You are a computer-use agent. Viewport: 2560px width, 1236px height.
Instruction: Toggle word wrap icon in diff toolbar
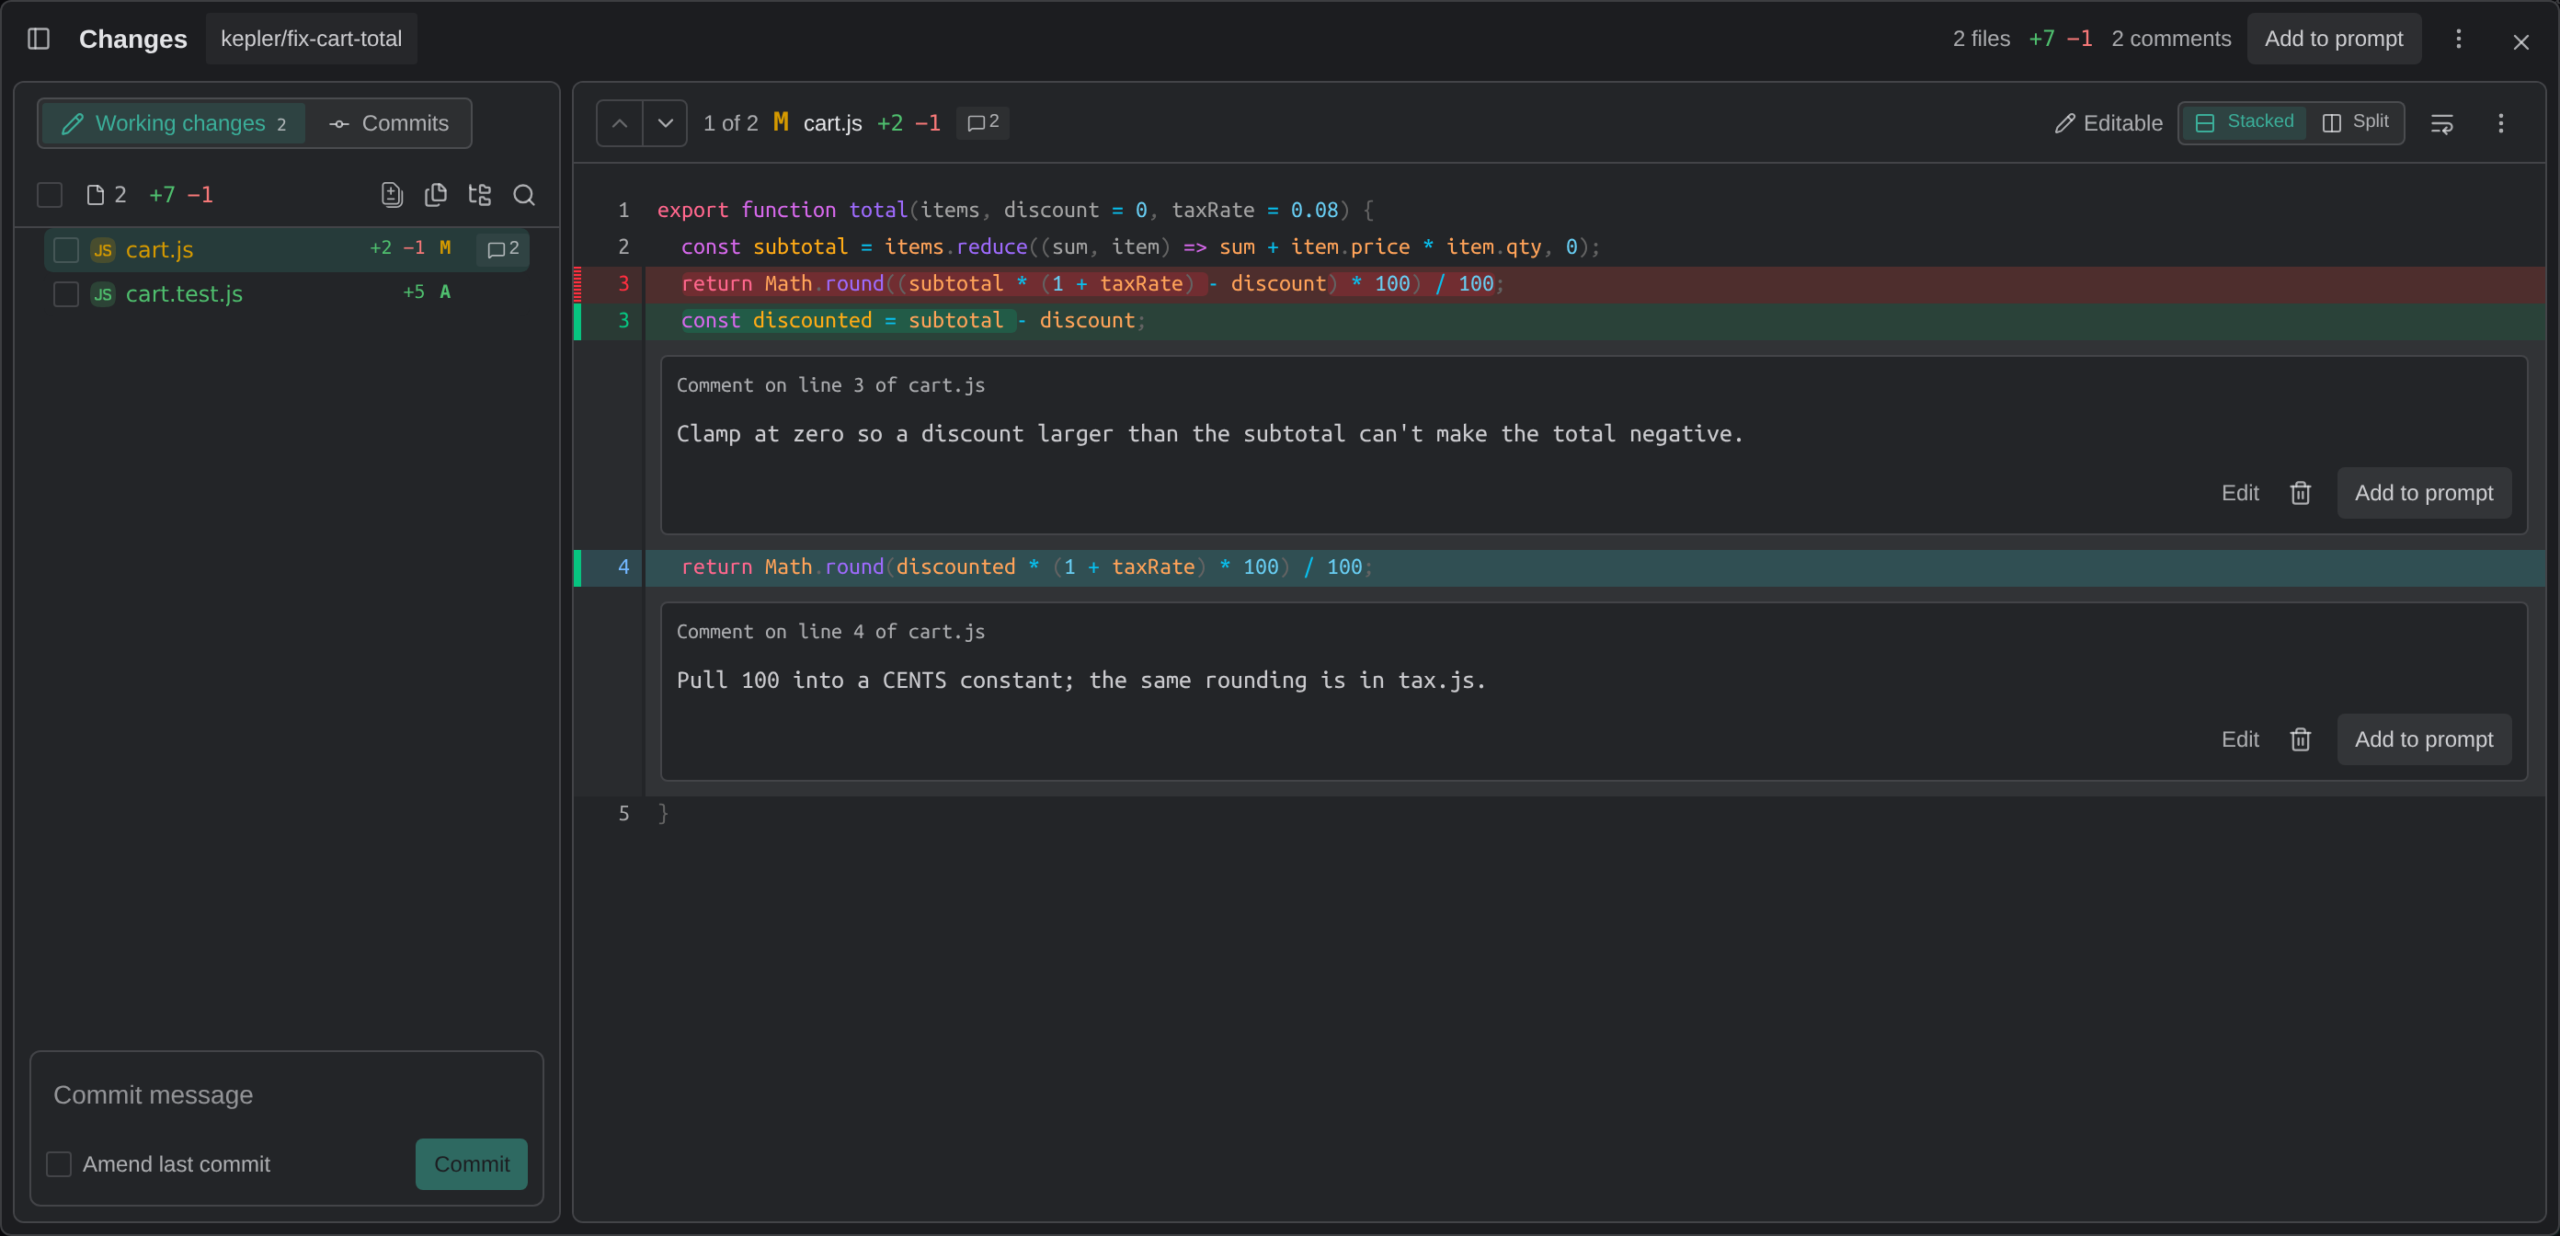(2442, 123)
